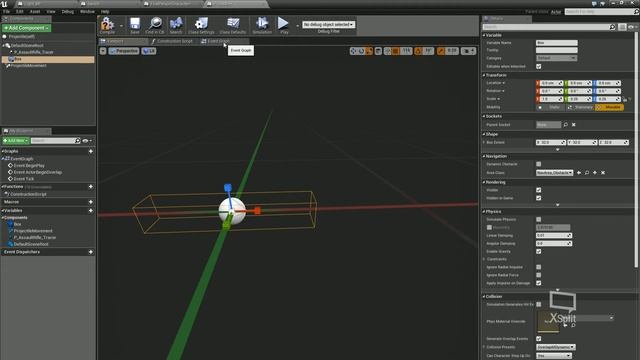
Task: Click search icon in Details search bar
Action: click(x=612, y=27)
